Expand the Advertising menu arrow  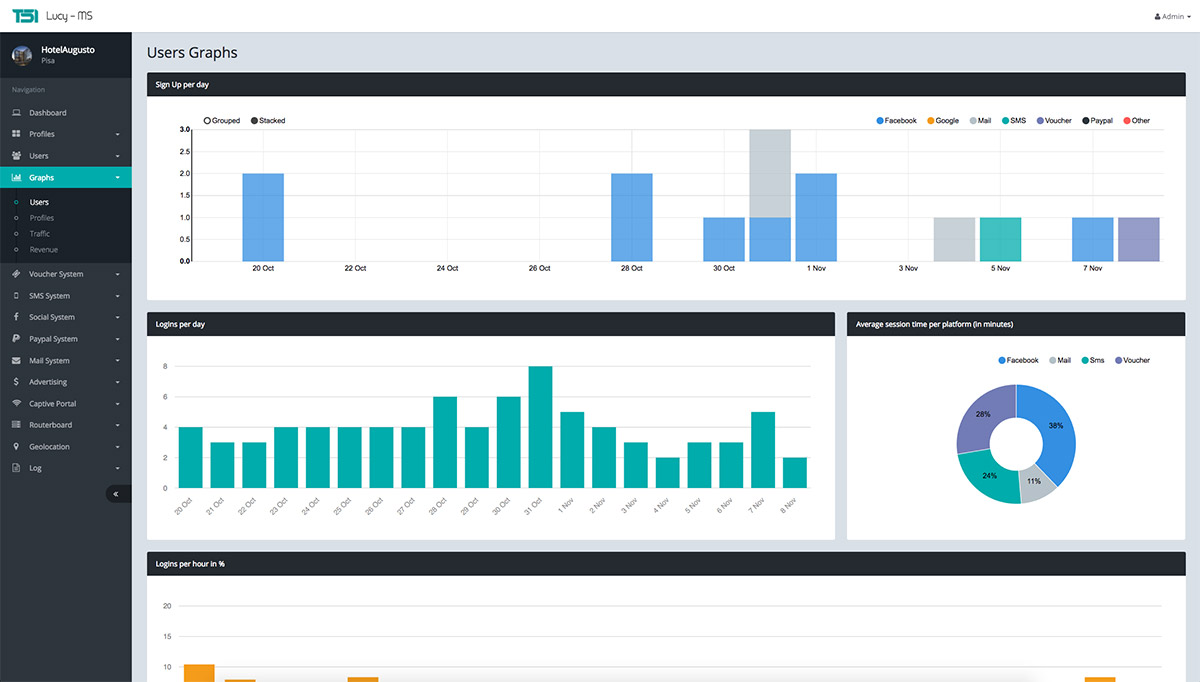(x=117, y=383)
